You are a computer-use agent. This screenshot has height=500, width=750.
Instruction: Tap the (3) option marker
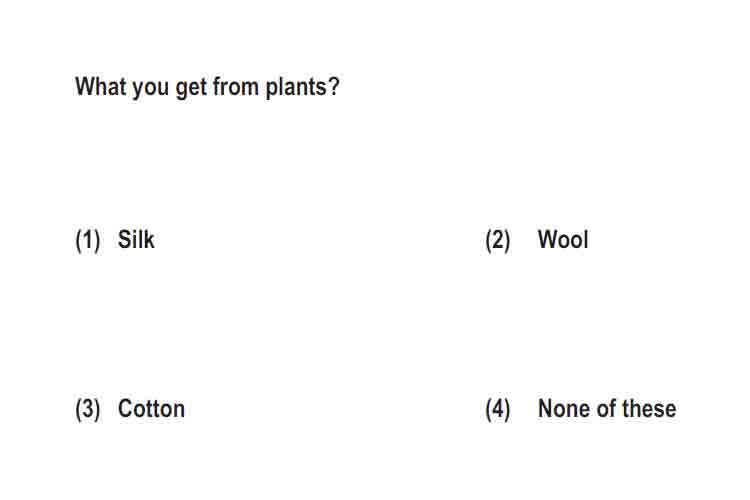click(x=88, y=410)
